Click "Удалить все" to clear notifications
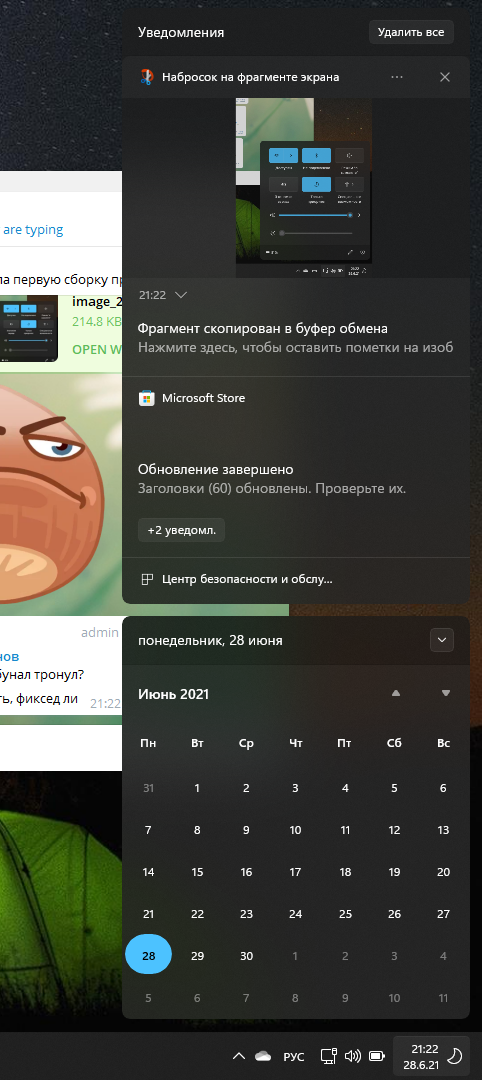 pyautogui.click(x=411, y=32)
